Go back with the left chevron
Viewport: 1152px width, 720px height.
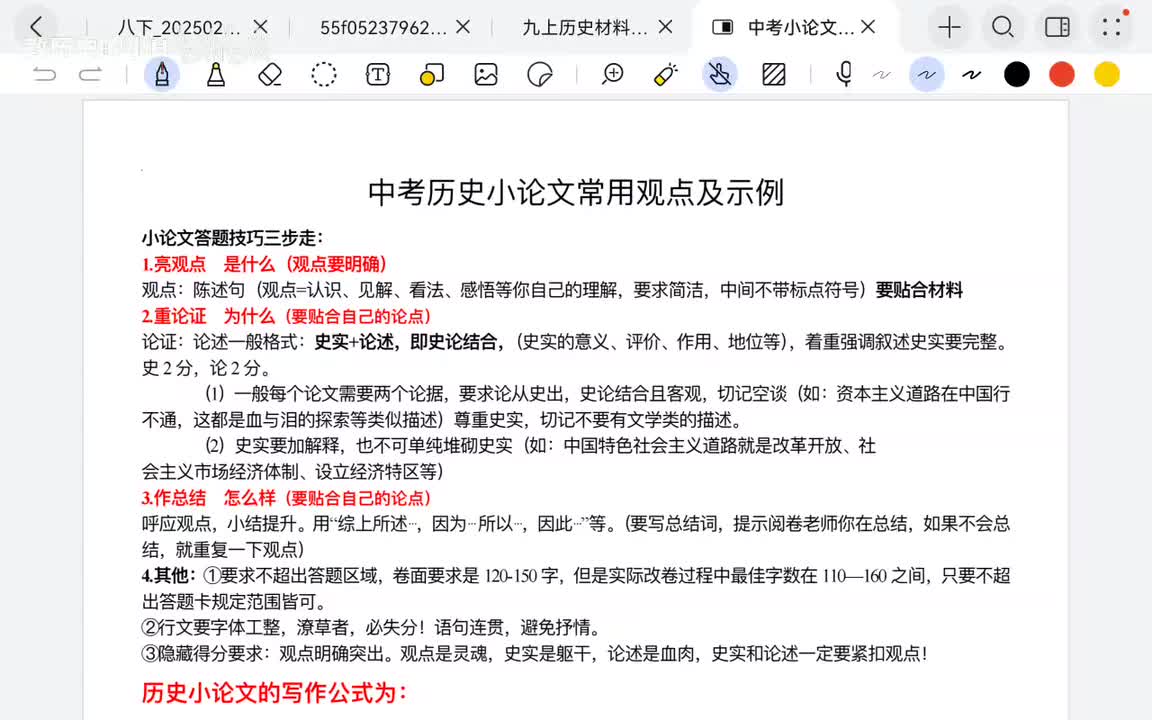pos(35,27)
